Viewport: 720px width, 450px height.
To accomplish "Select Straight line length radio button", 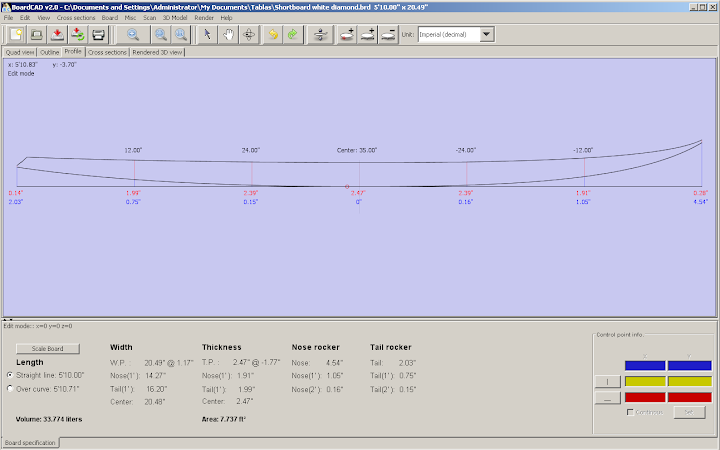I will click(10, 375).
